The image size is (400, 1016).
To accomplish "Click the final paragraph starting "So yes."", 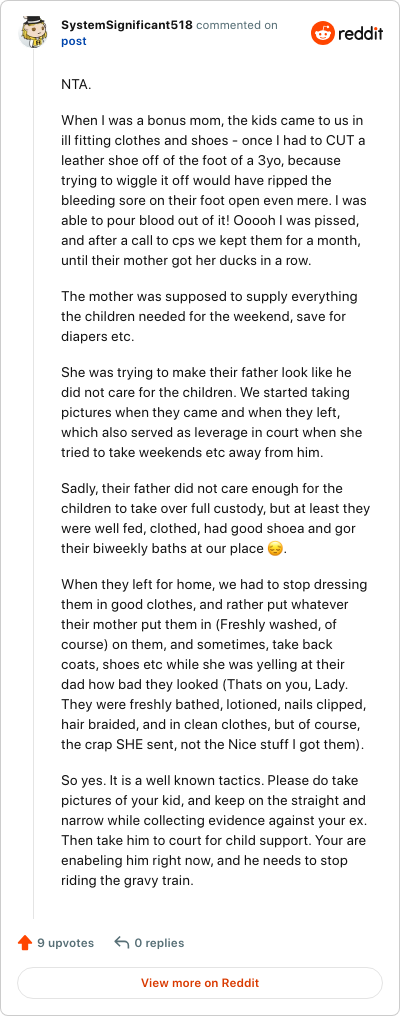I will (214, 830).
